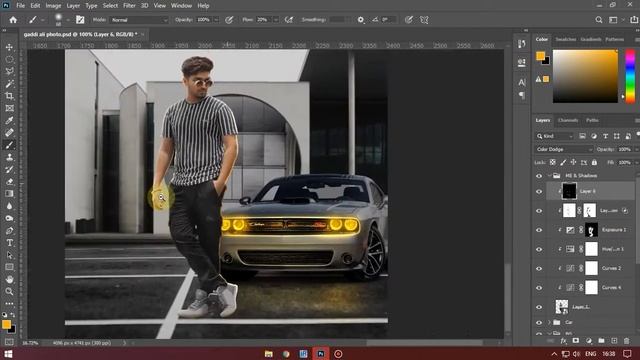Switch to the Channels tab

pos(568,120)
